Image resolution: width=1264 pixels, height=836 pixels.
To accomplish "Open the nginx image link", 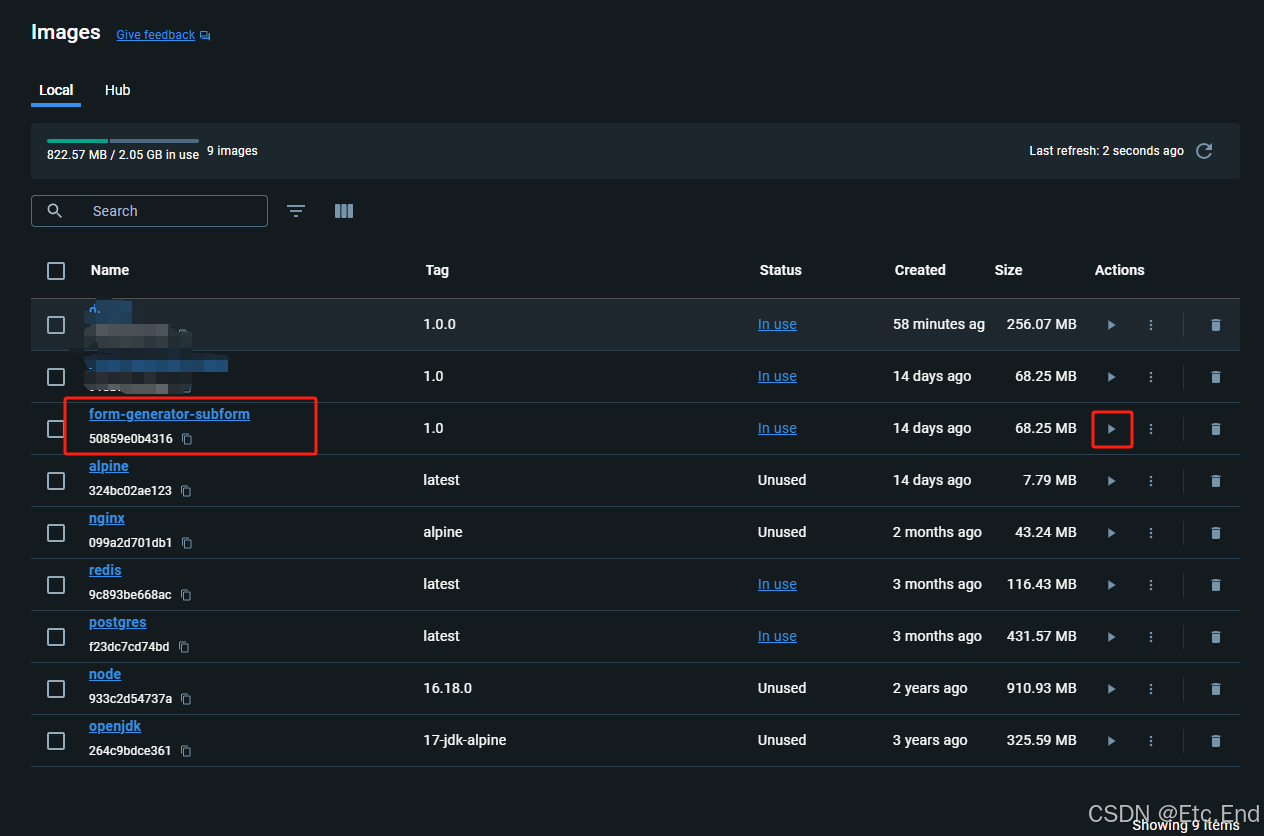I will pos(107,518).
